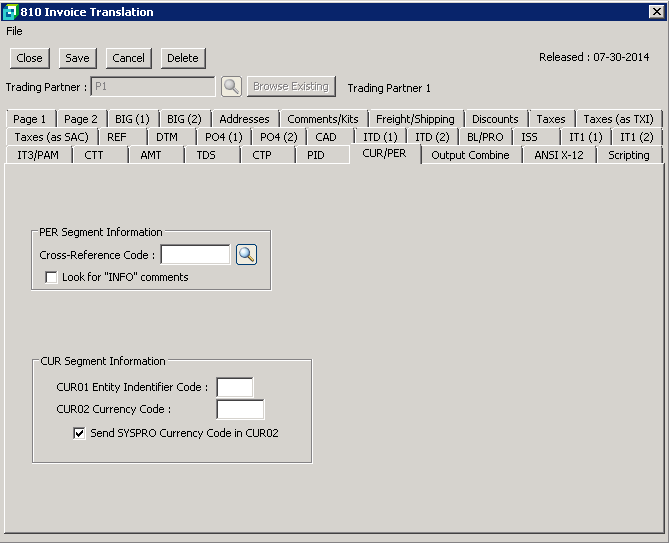Screen dimensions: 669x543
Task: Click the Cross-Reference Code lookup magnifier icon
Action: coord(246,255)
